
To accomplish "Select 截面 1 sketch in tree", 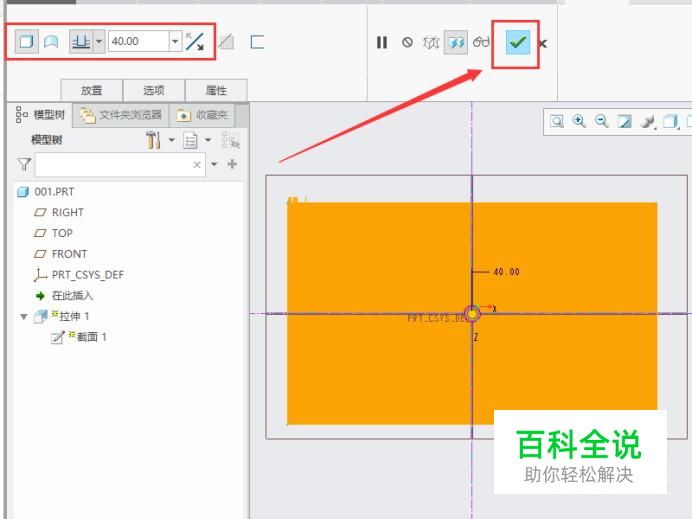I will click(79, 337).
